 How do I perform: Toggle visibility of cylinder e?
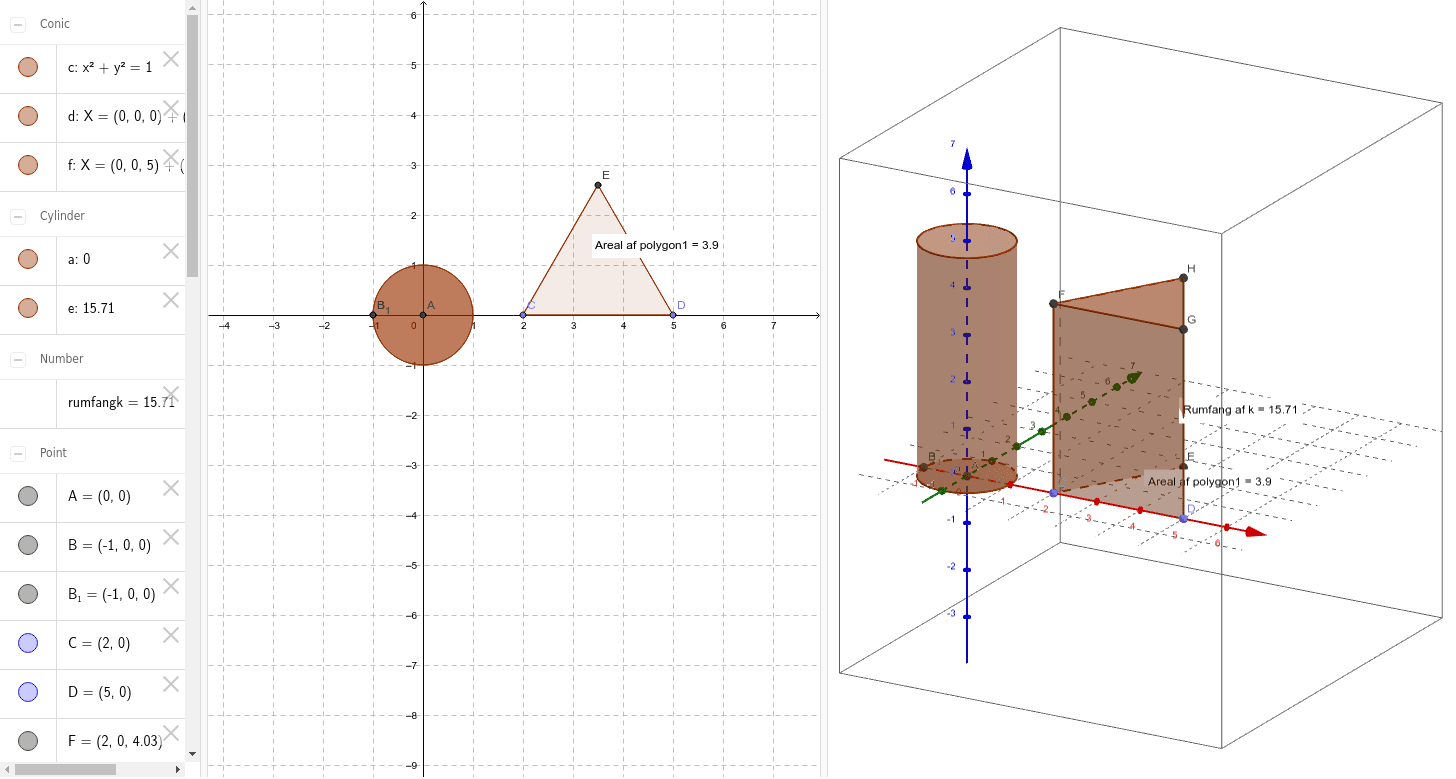(x=27, y=308)
